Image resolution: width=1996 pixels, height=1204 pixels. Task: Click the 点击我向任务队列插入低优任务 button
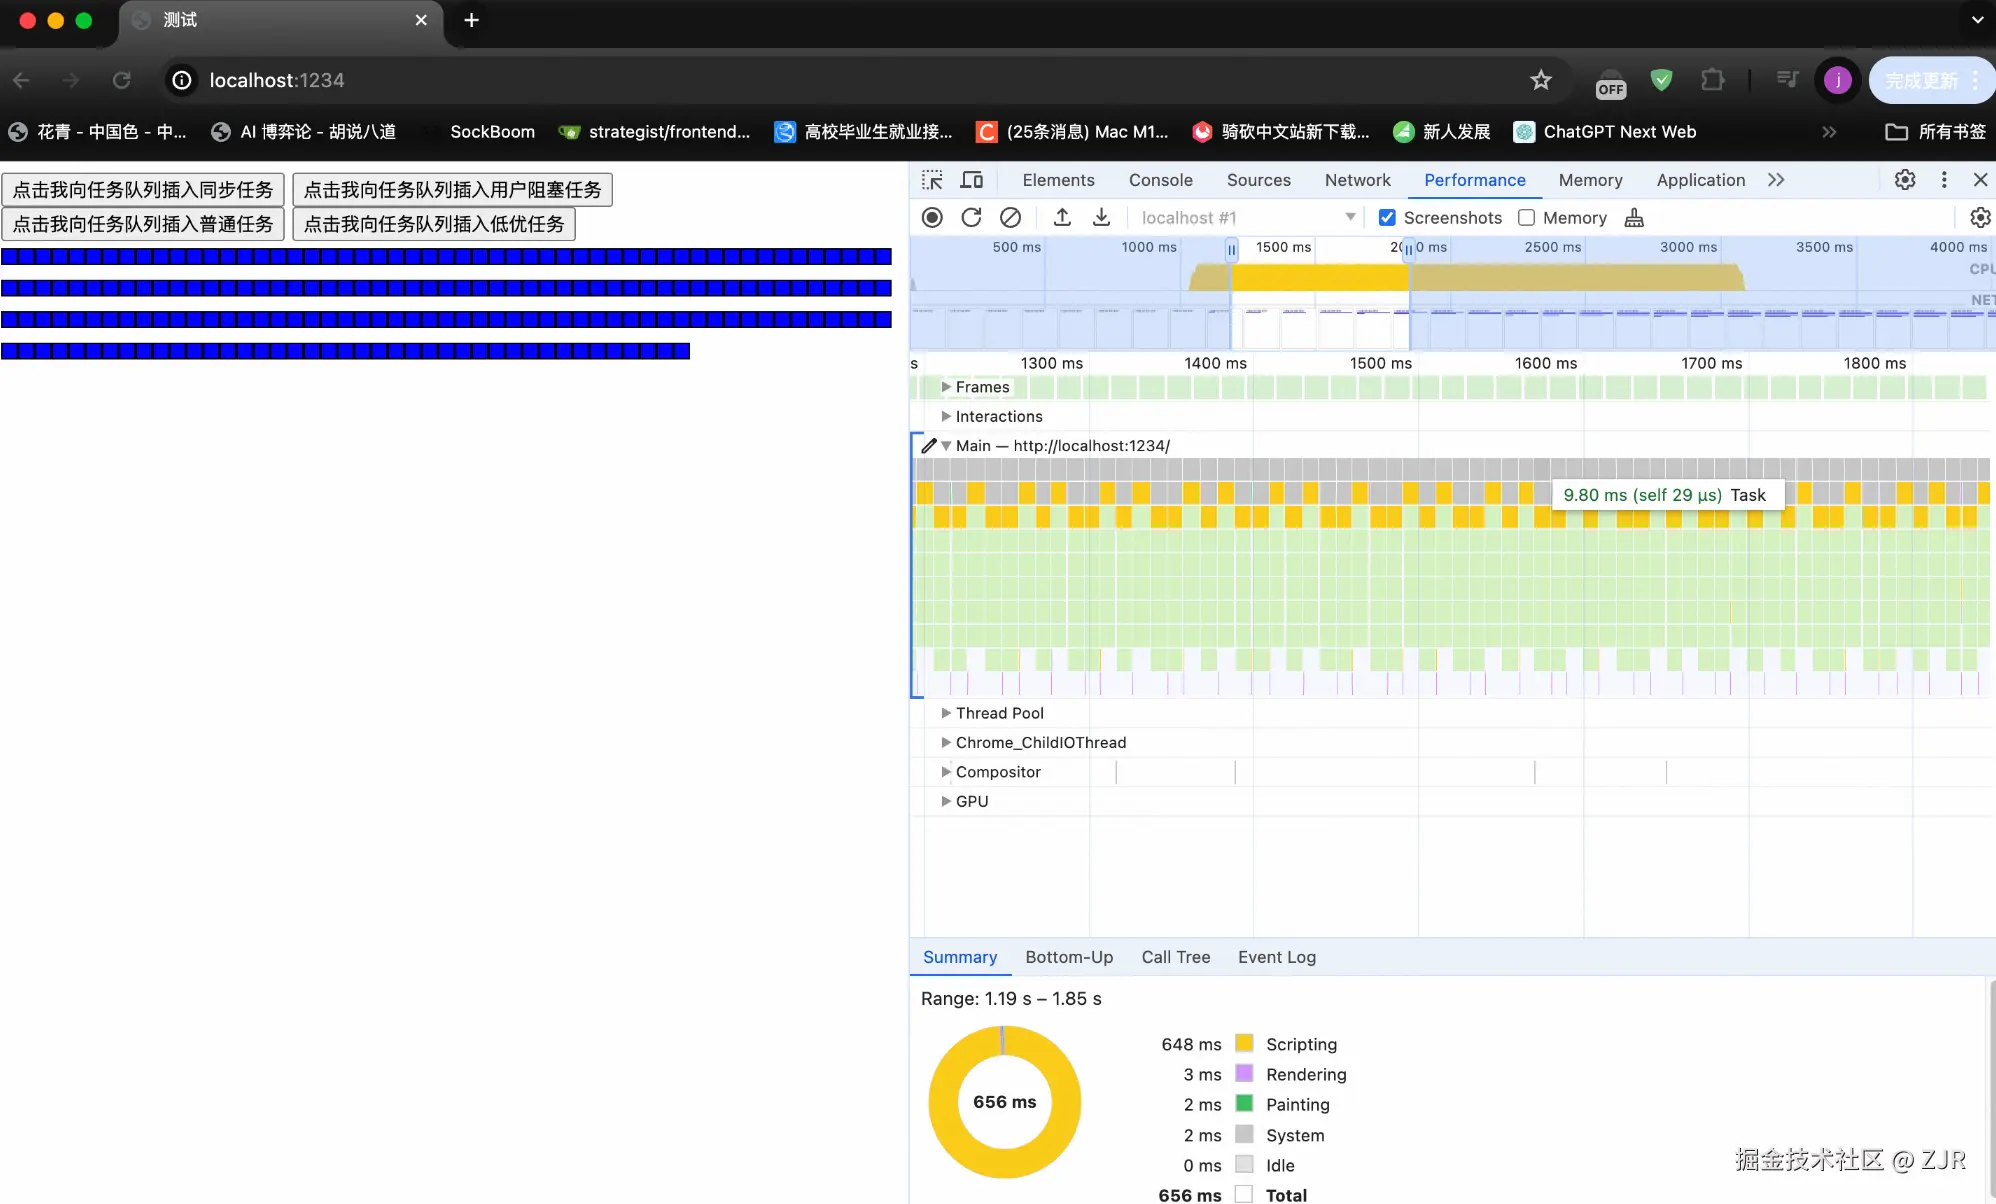pyautogui.click(x=433, y=224)
